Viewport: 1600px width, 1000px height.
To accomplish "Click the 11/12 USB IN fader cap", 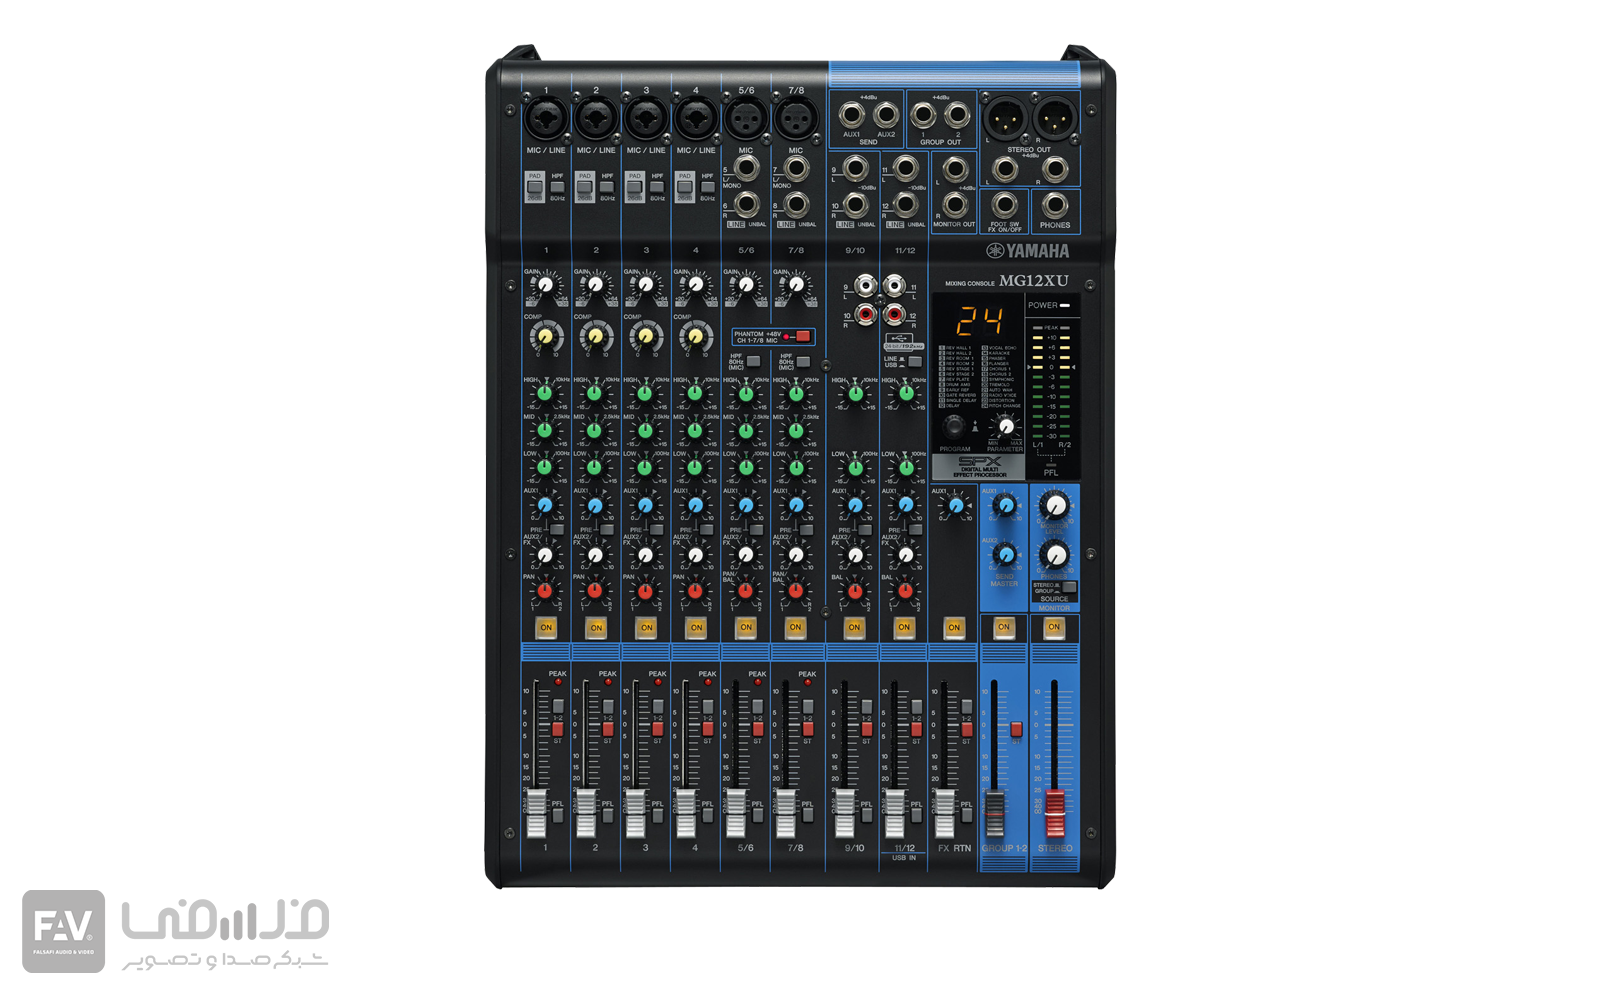I will pos(895,813).
